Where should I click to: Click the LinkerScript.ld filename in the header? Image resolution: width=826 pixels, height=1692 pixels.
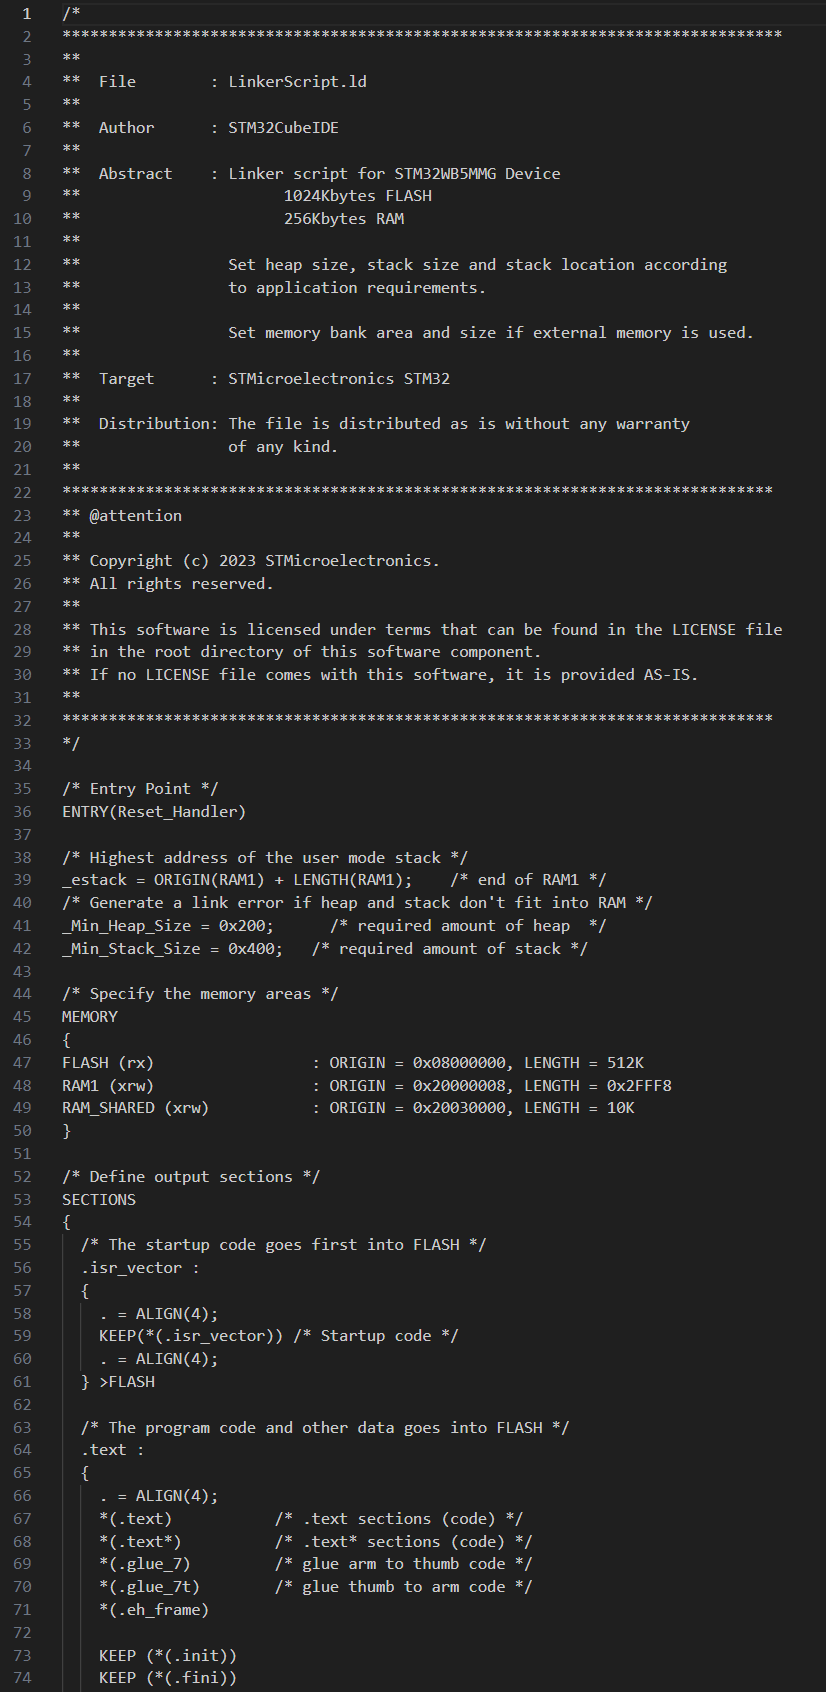[297, 82]
